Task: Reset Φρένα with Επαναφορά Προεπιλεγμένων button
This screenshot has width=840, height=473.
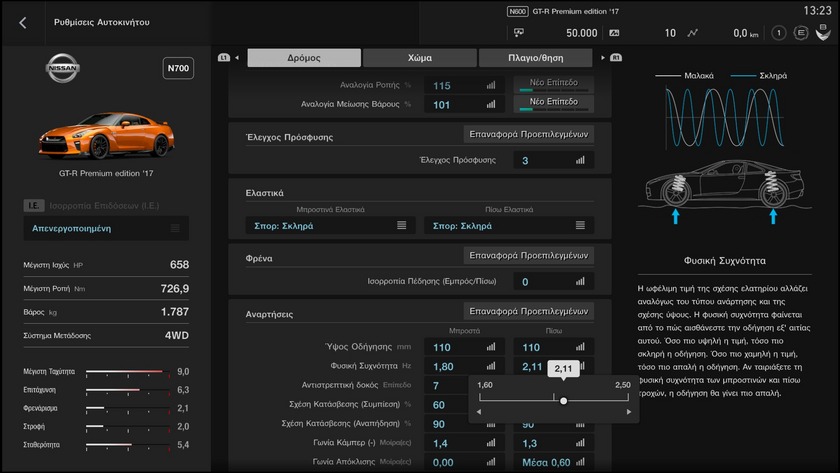Action: pos(528,256)
